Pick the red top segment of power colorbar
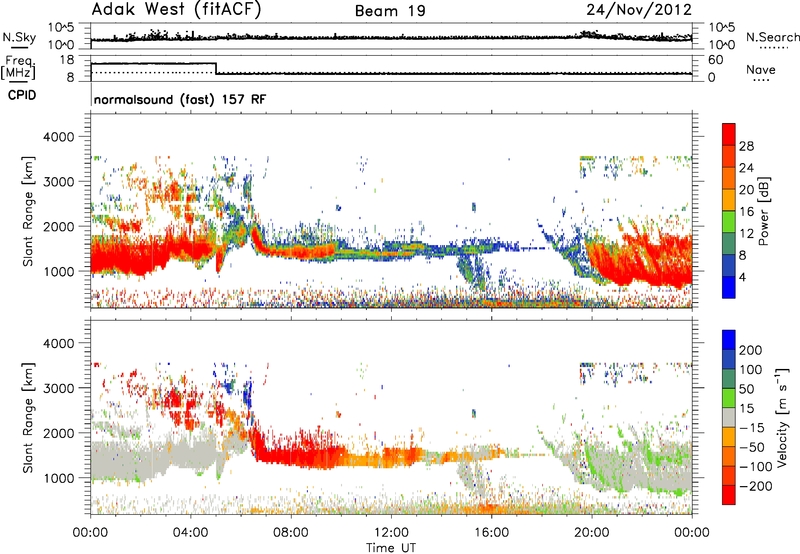Screen dimensions: 800x554 tap(729, 135)
